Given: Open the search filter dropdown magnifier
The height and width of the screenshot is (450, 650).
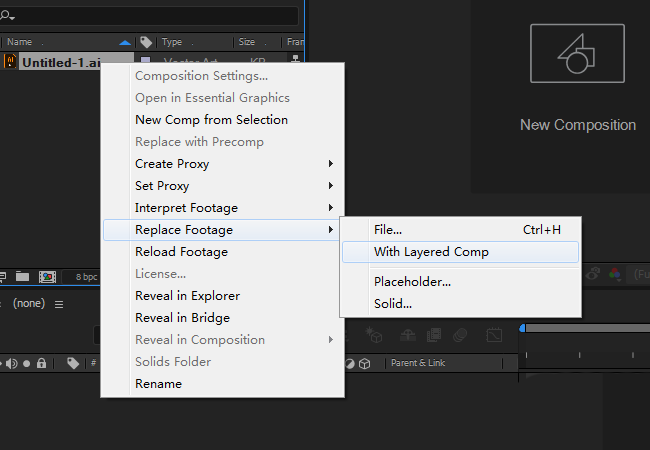Looking at the screenshot, I should point(6,16).
